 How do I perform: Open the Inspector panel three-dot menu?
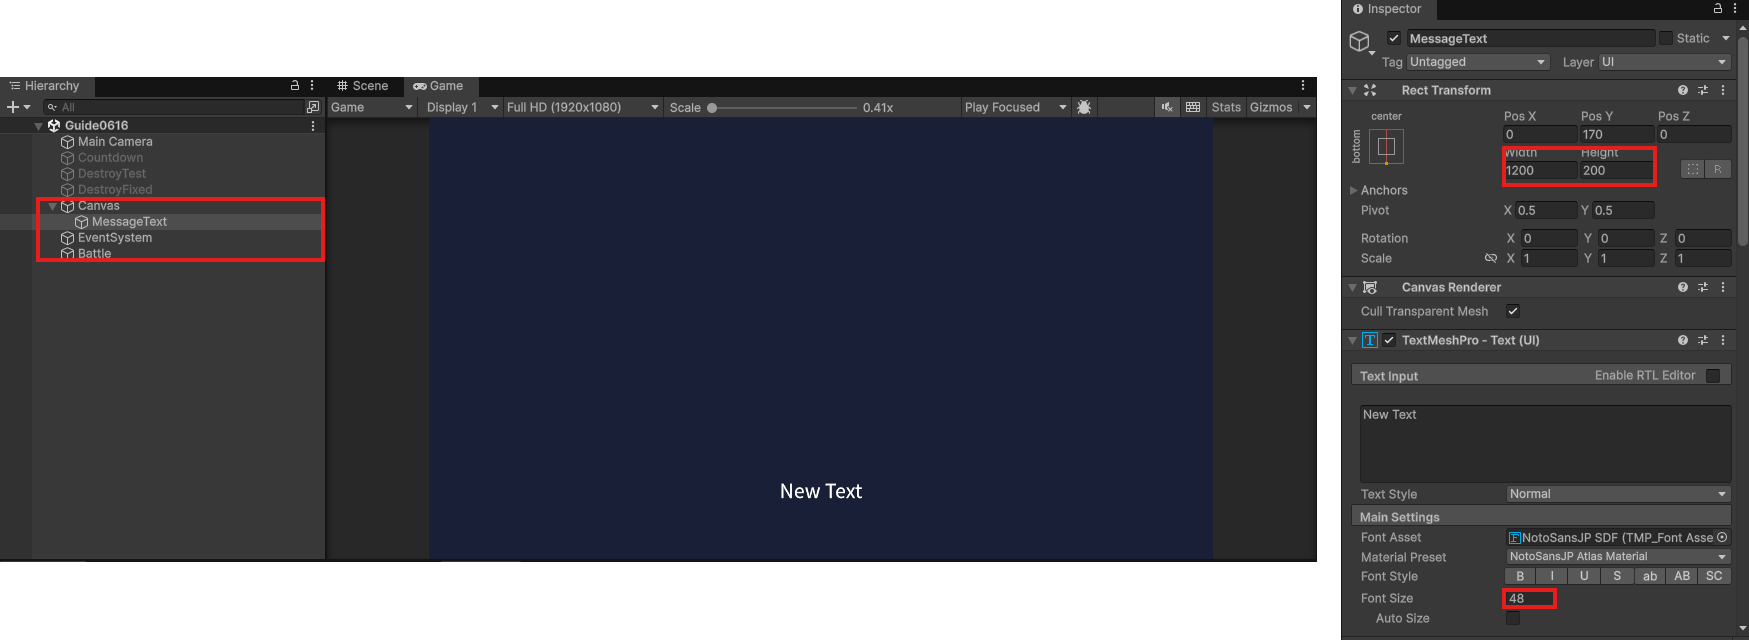(x=1735, y=8)
